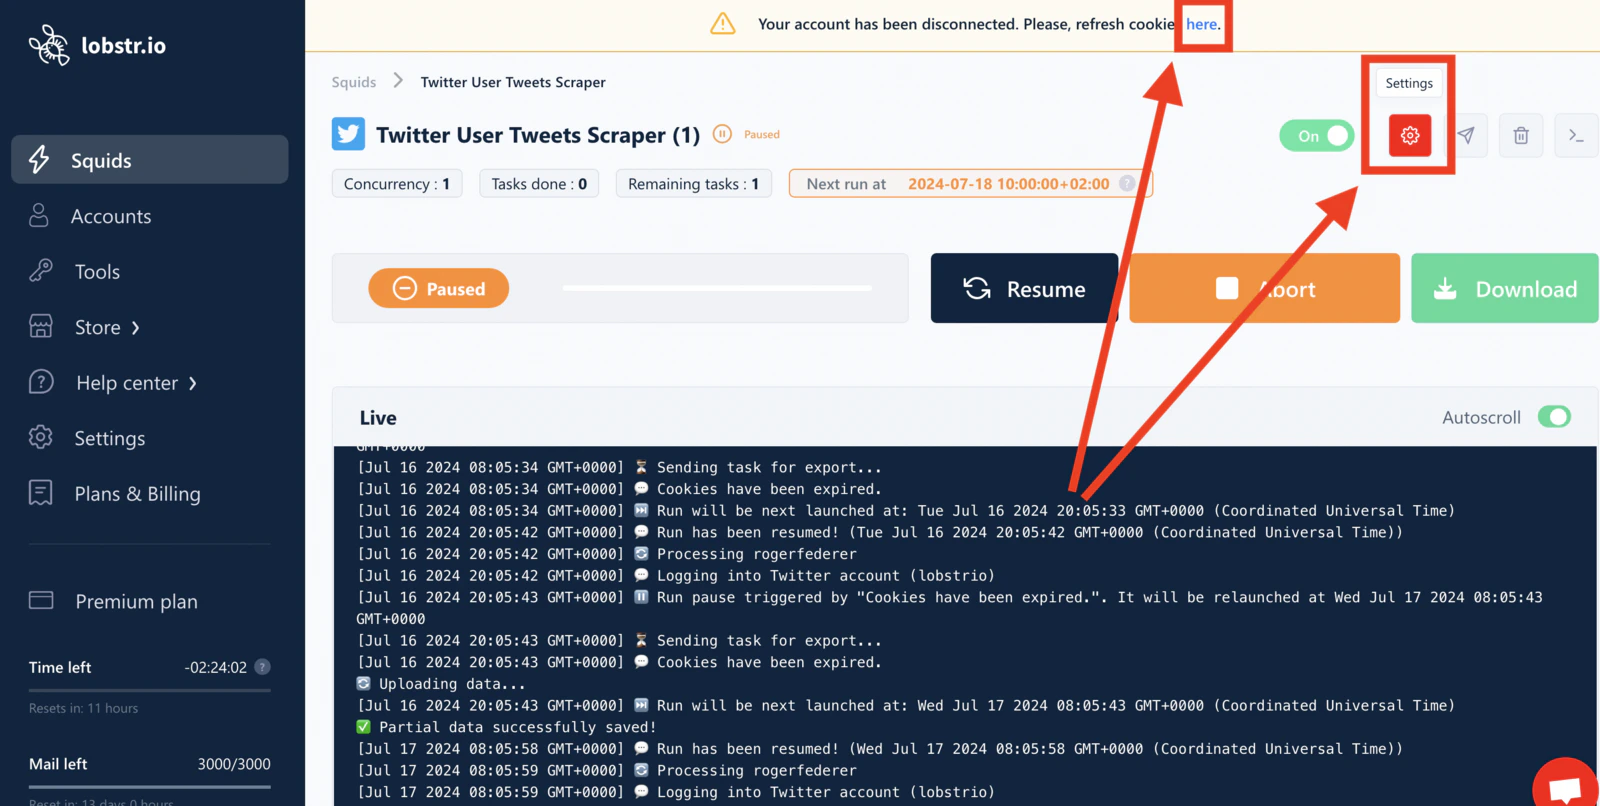Click the Twitter User Tweets Scraper breadcrumb
Image resolution: width=1600 pixels, height=806 pixels.
(x=513, y=82)
